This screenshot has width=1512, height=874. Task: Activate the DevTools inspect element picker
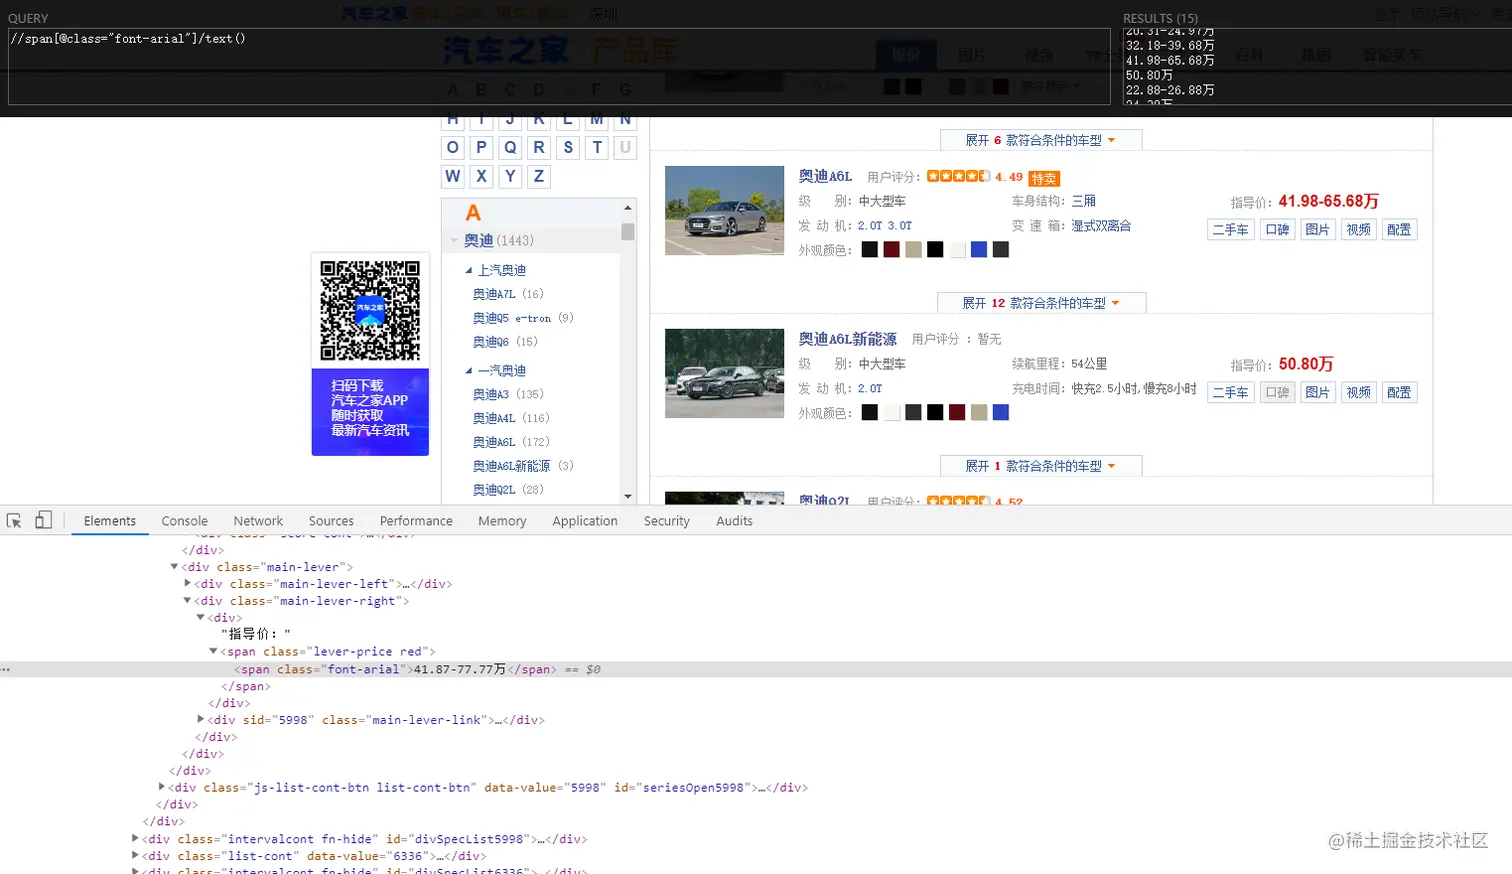14,521
